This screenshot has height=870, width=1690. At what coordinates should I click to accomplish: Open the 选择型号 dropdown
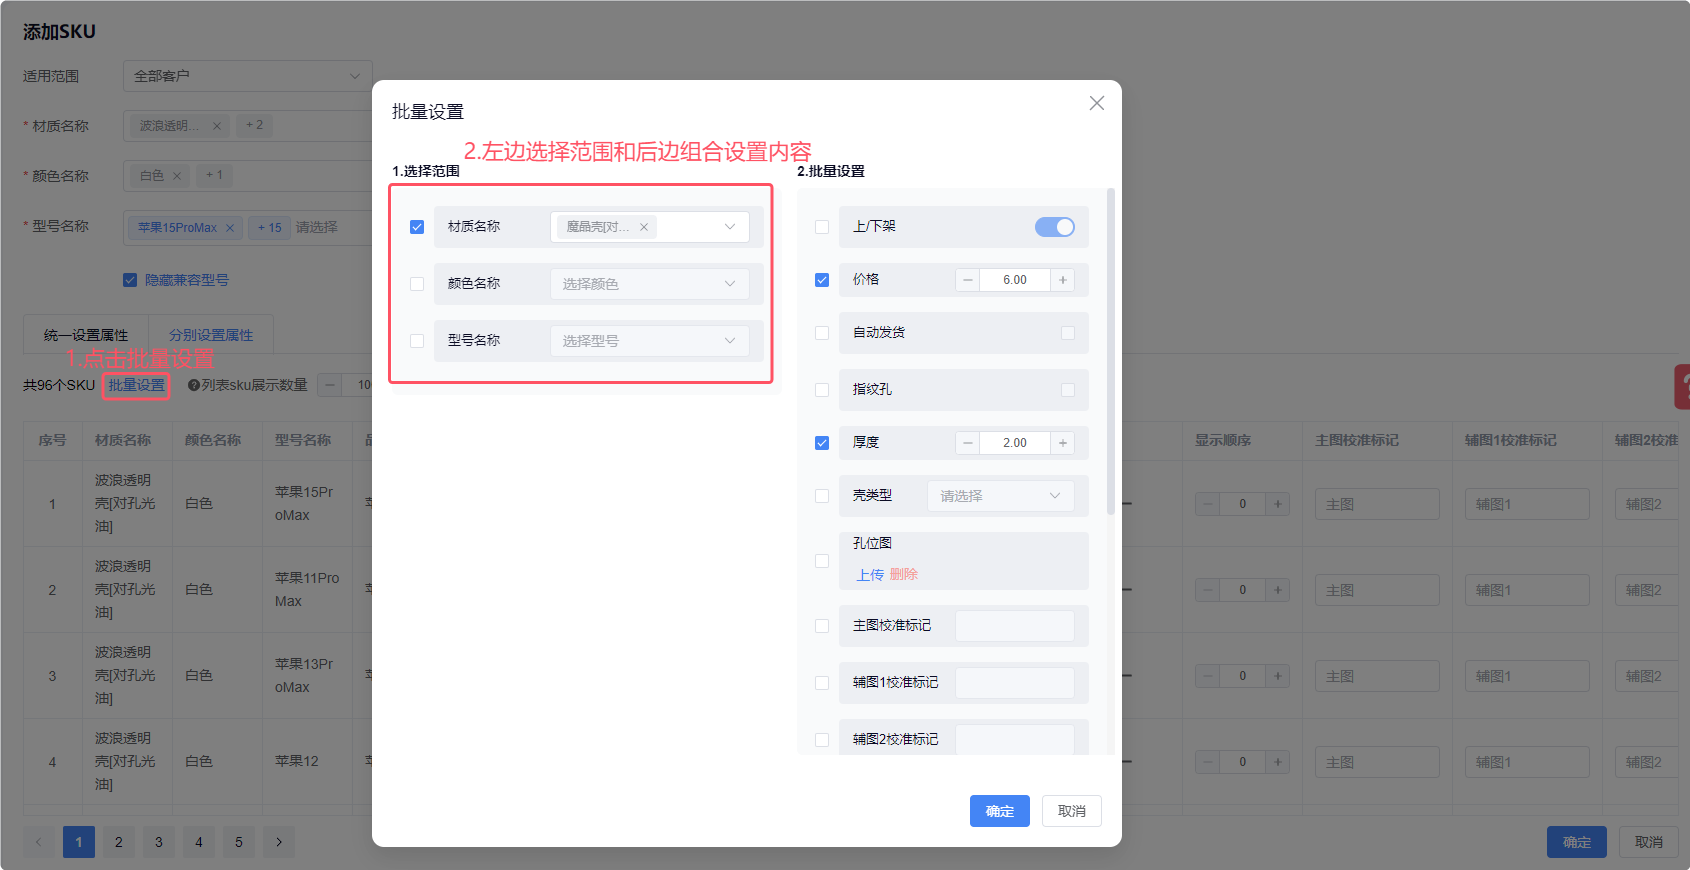[x=649, y=341]
